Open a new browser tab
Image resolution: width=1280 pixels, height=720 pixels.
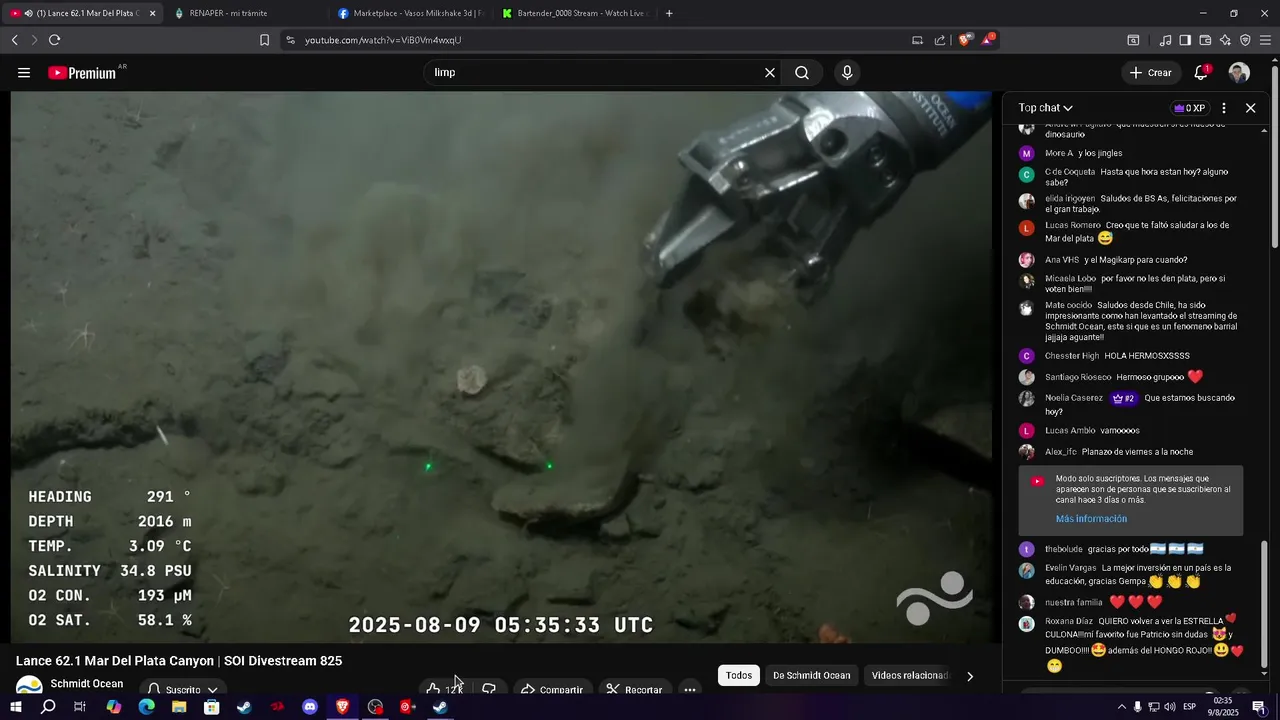click(x=669, y=13)
